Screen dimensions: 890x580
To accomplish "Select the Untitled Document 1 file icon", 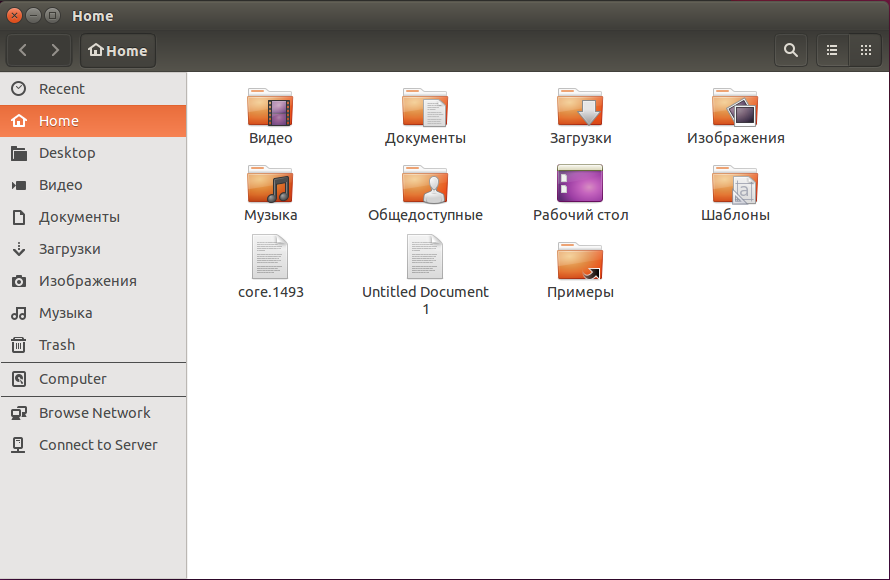I will click(x=425, y=257).
